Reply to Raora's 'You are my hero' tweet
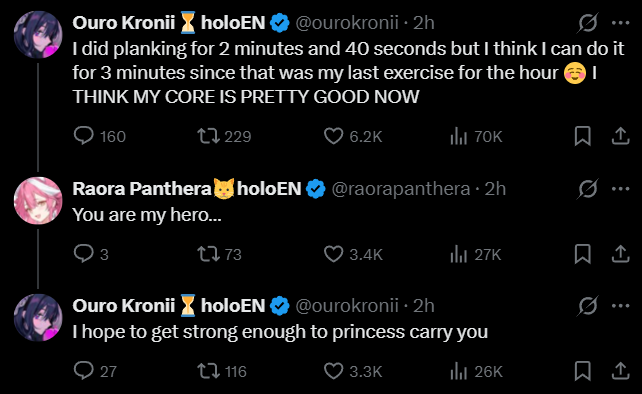 click(84, 254)
